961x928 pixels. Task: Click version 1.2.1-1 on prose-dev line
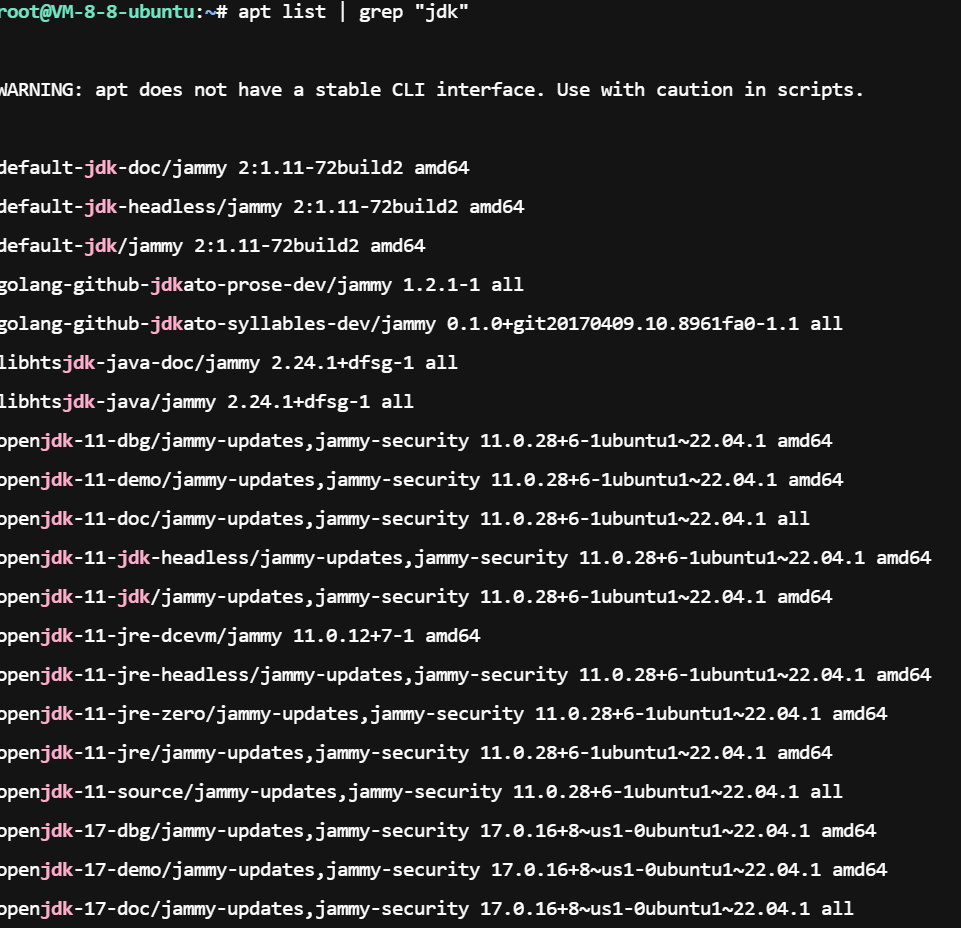point(441,285)
